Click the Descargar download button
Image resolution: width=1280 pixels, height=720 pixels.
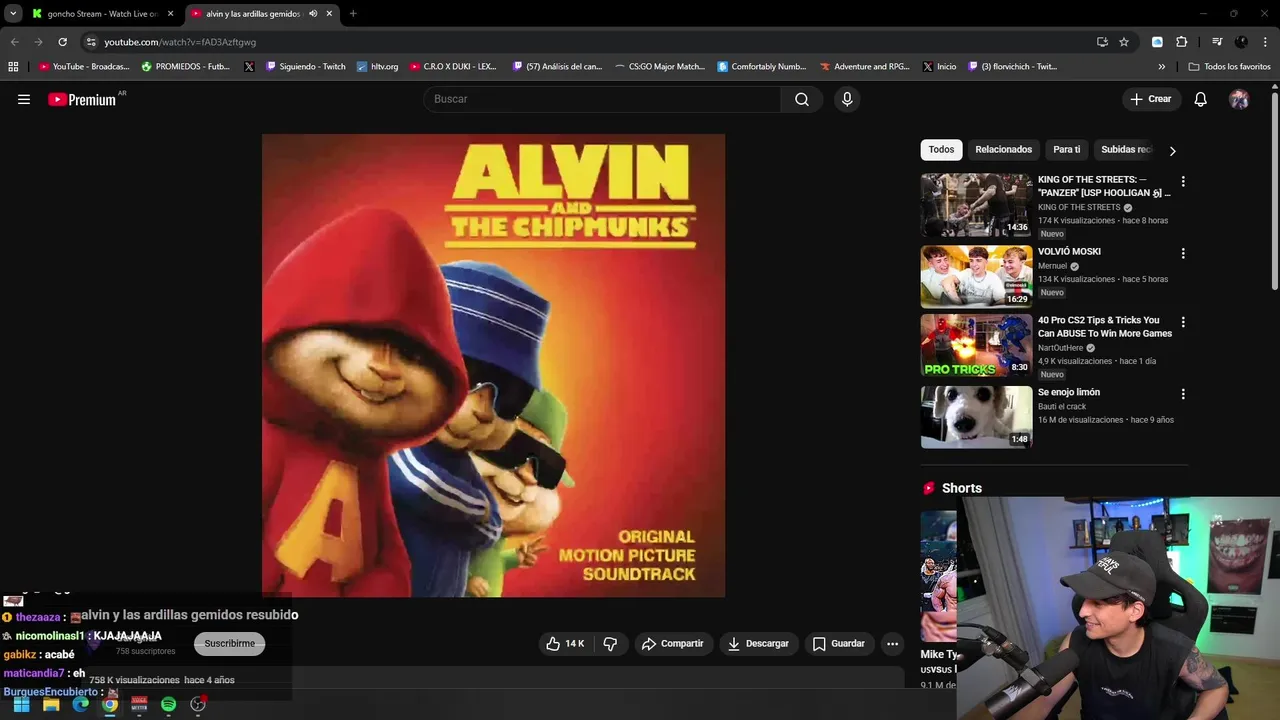758,644
